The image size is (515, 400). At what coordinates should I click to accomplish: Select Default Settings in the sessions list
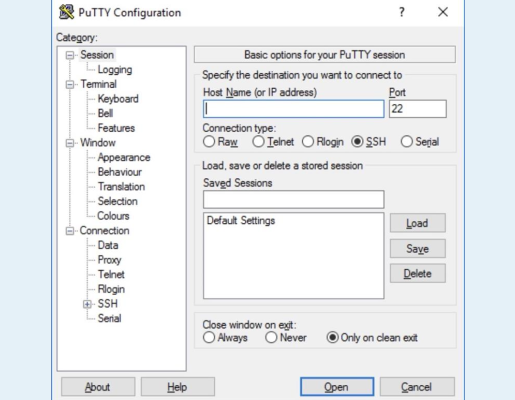241,221
